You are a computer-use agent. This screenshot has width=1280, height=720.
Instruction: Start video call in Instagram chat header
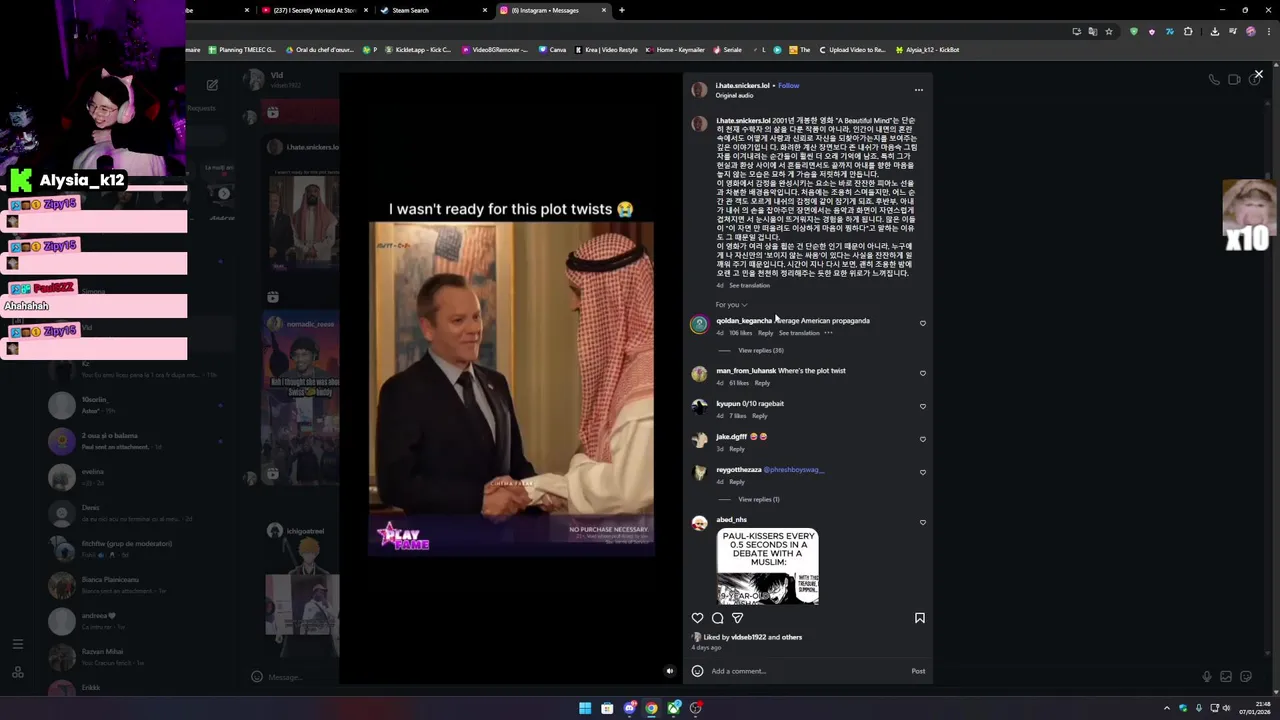pos(1234,80)
